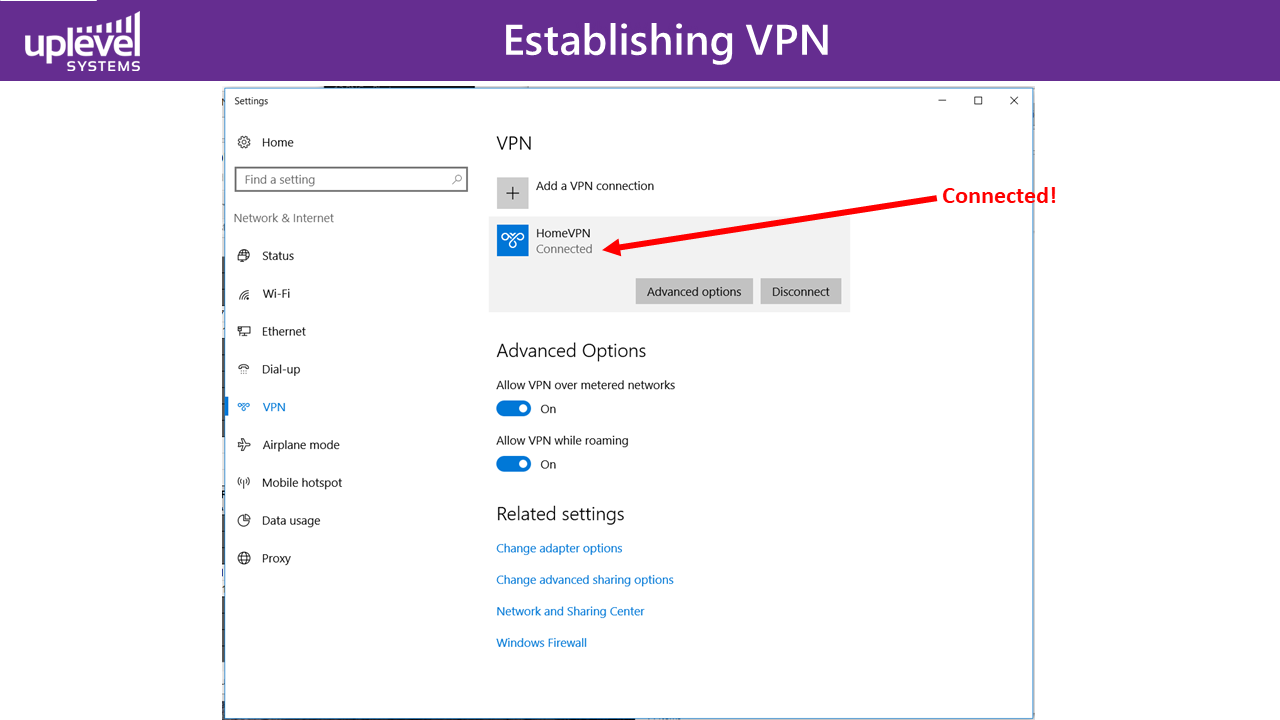The width and height of the screenshot is (1280, 720).
Task: Select the Wi-Fi signal icon in sidebar
Action: 244,294
